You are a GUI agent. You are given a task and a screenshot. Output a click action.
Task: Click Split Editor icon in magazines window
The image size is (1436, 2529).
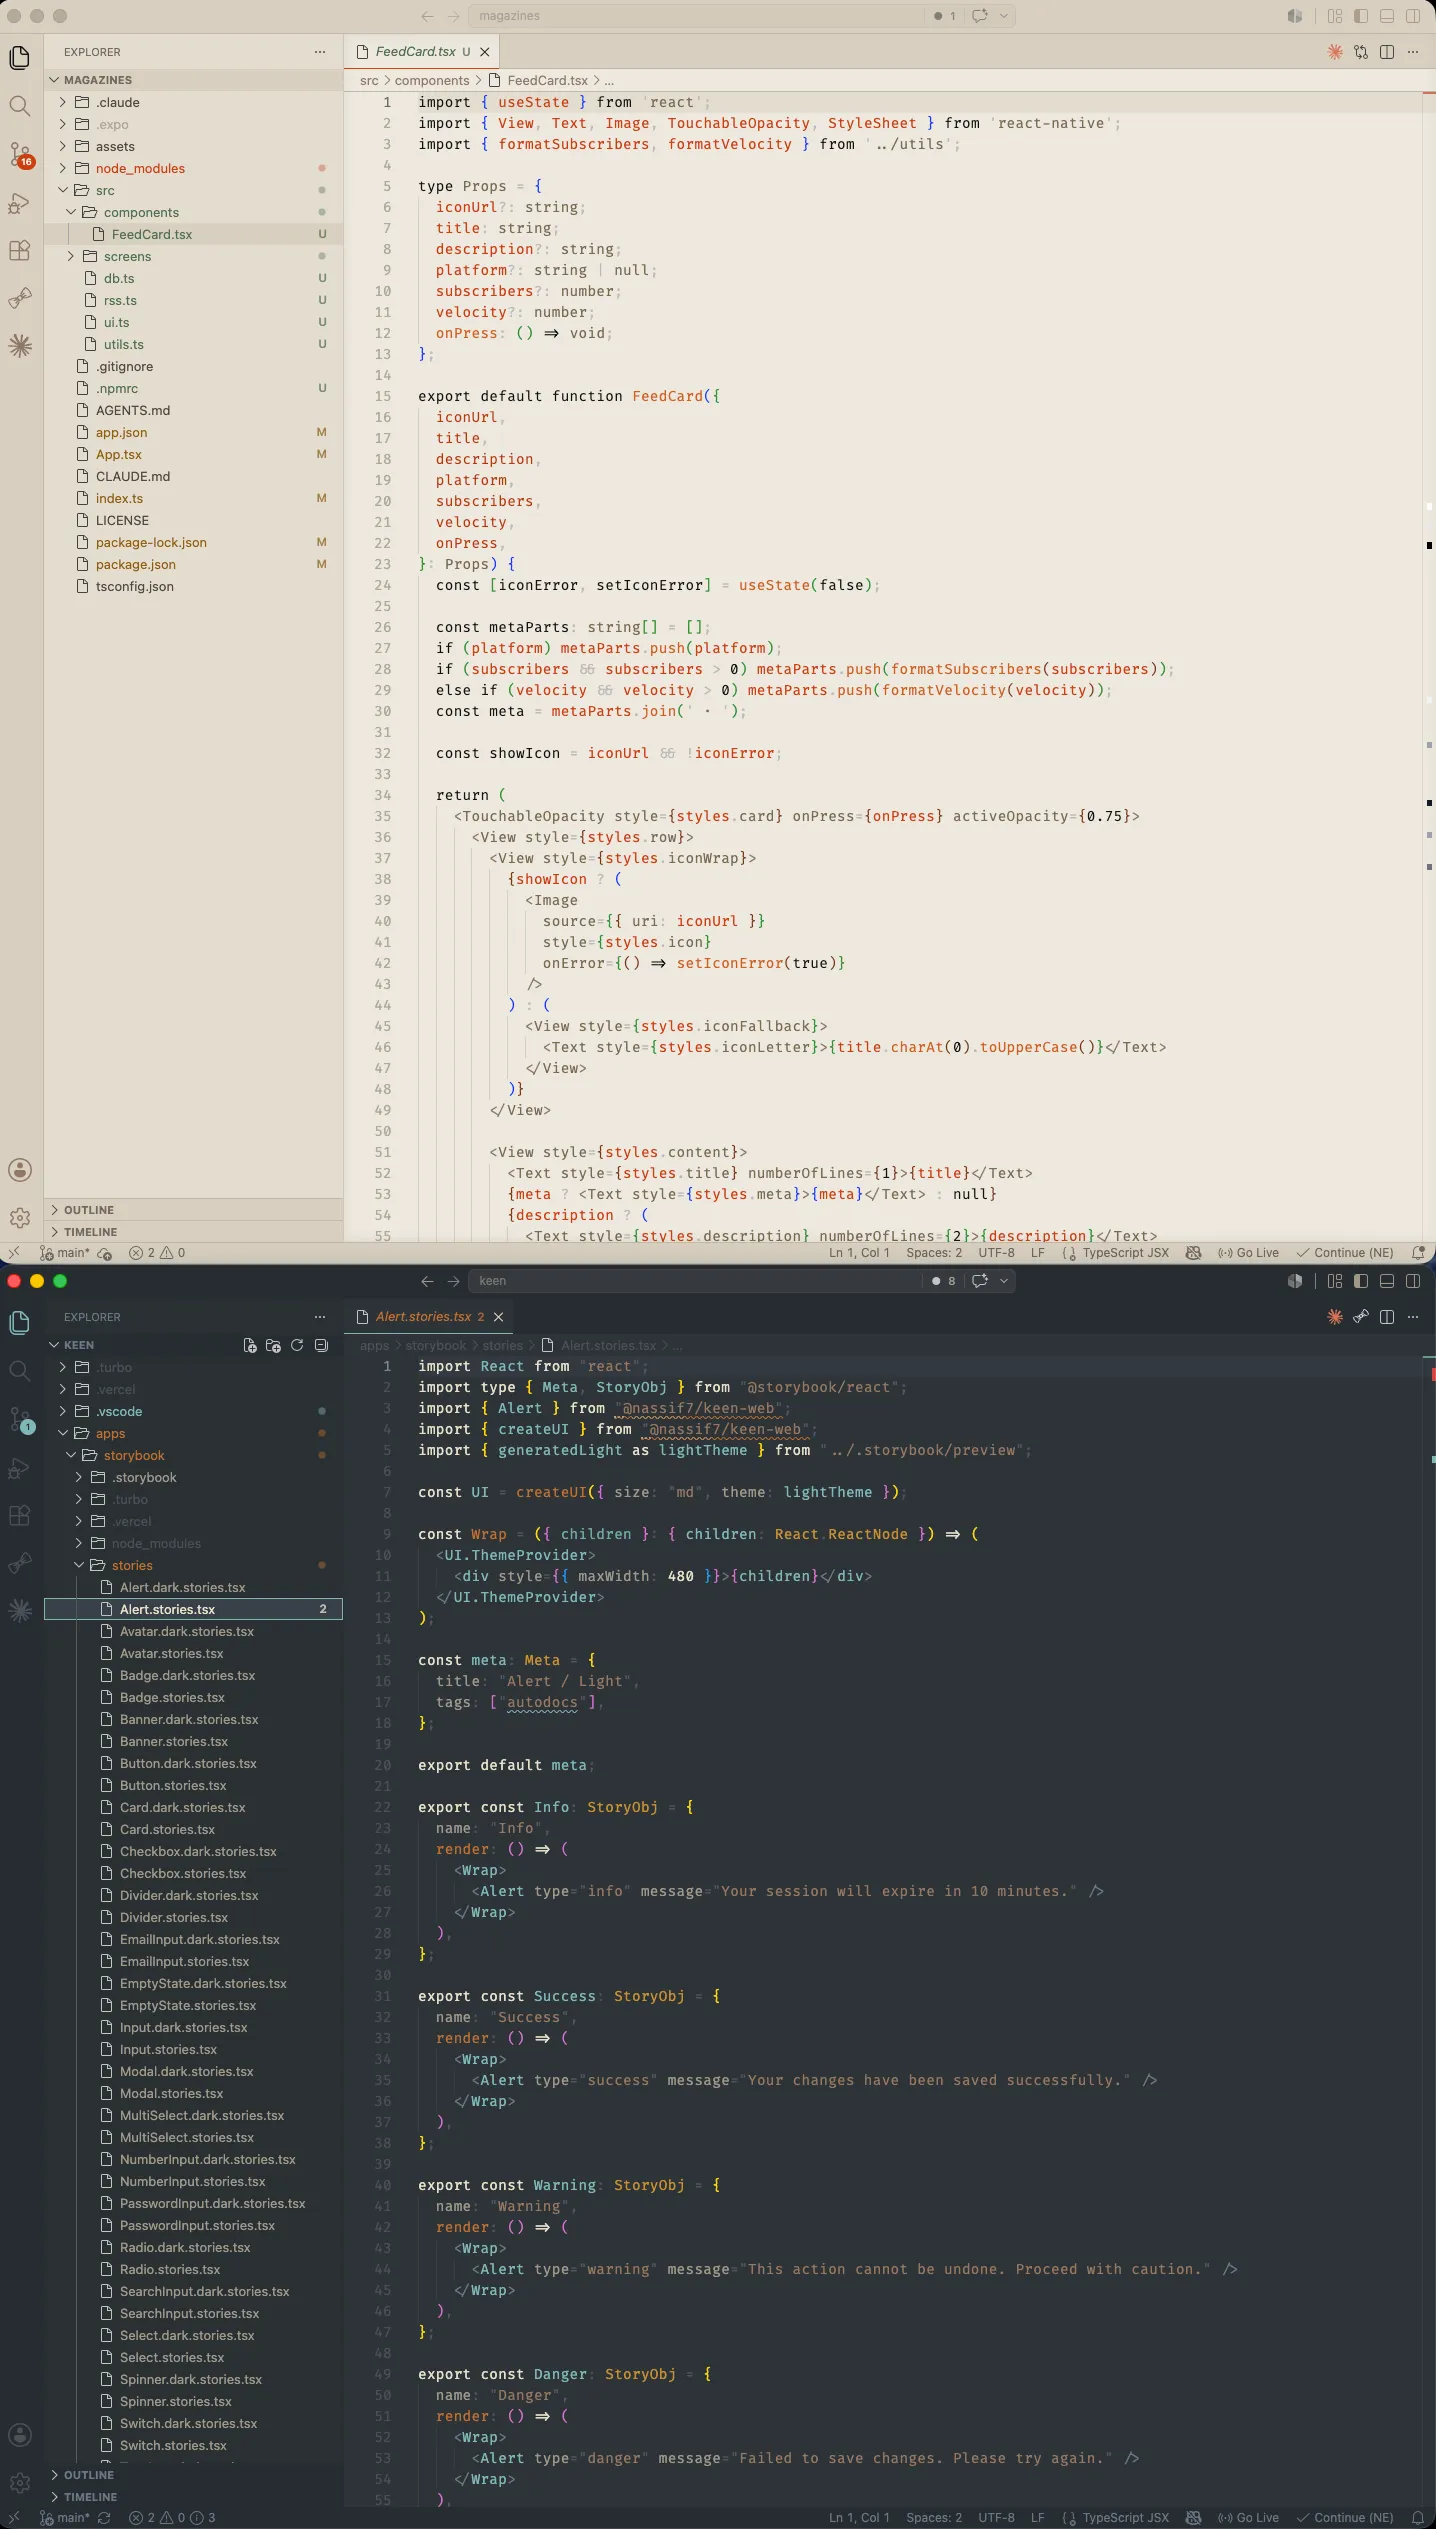tap(1387, 52)
